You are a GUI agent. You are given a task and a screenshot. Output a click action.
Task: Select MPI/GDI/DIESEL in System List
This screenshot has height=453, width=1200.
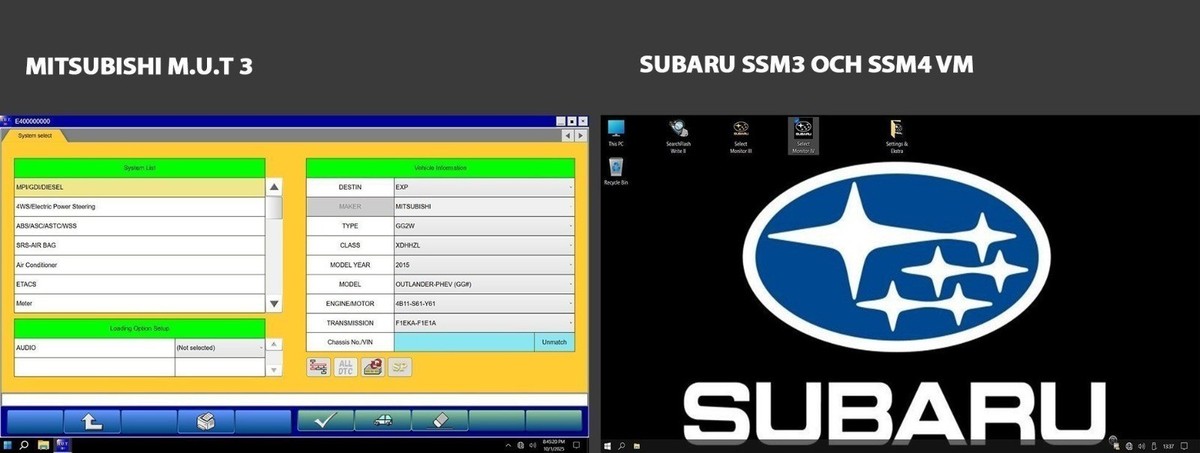(140, 187)
